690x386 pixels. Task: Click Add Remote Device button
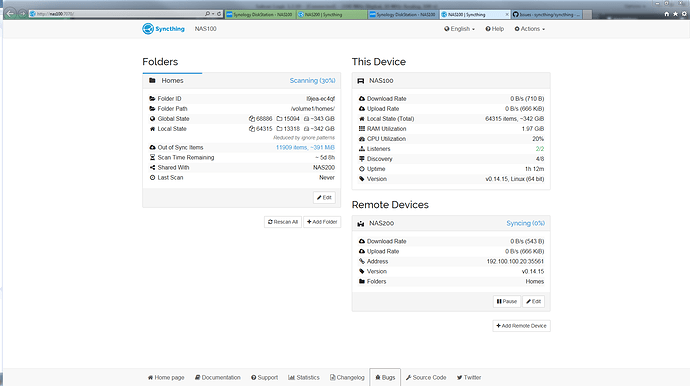[x=521, y=326]
